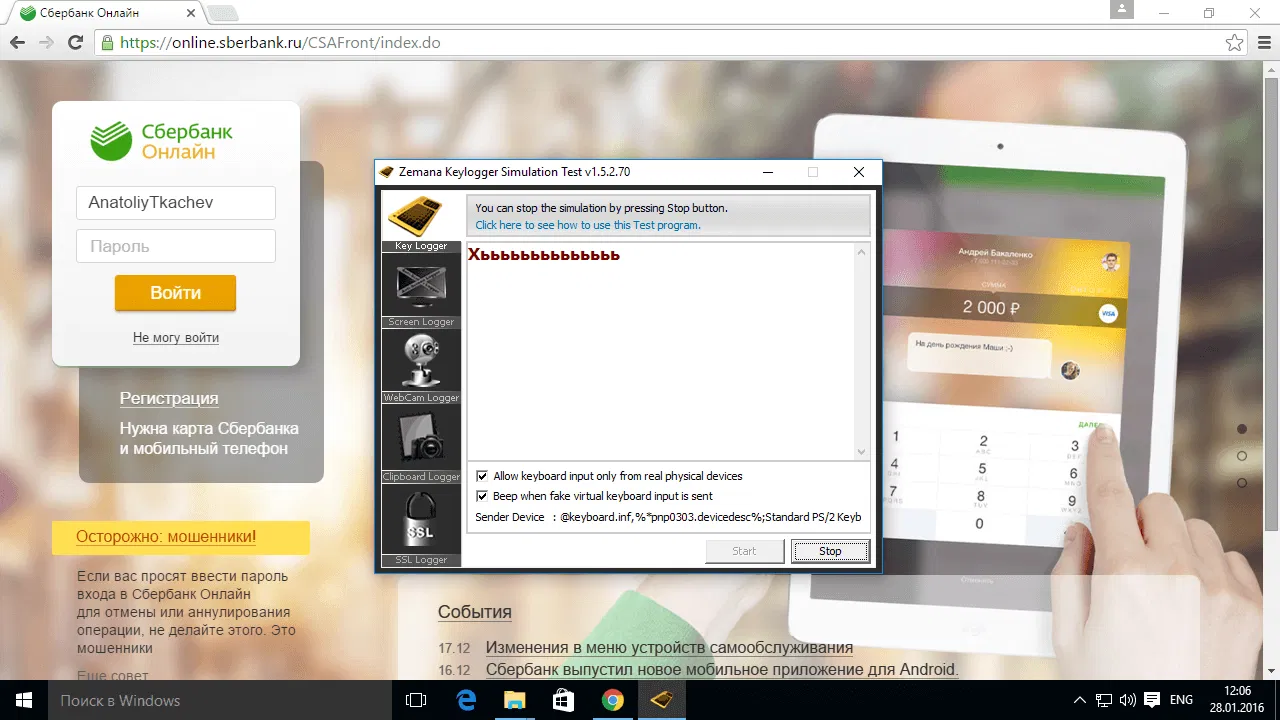Open Windows Store from the taskbar

[x=563, y=700]
